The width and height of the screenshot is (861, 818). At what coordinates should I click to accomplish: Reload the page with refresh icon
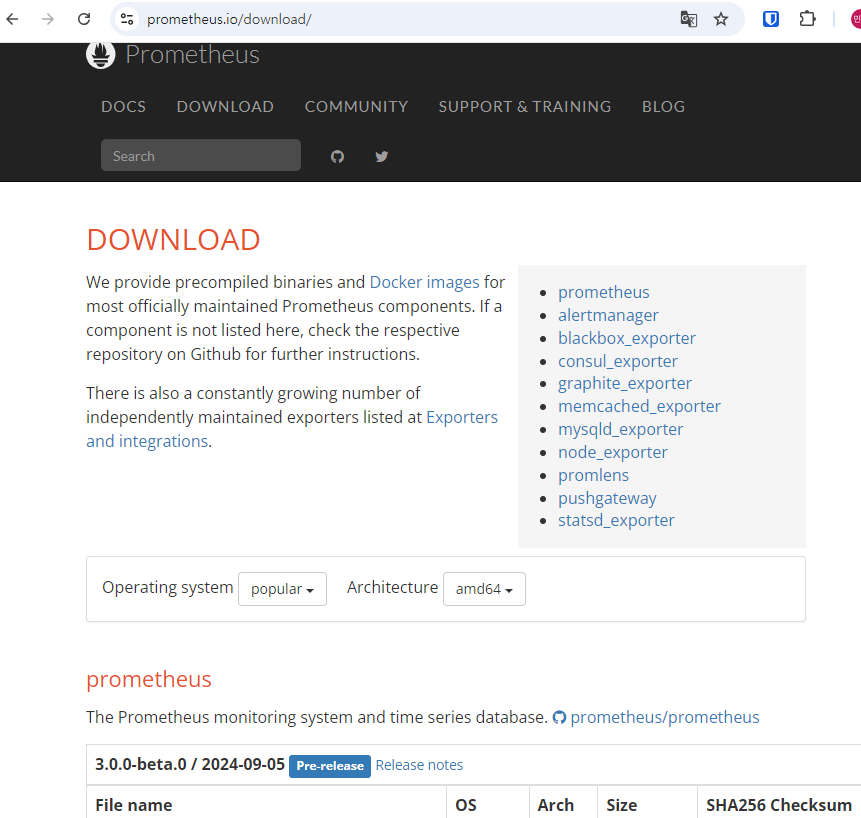[84, 19]
